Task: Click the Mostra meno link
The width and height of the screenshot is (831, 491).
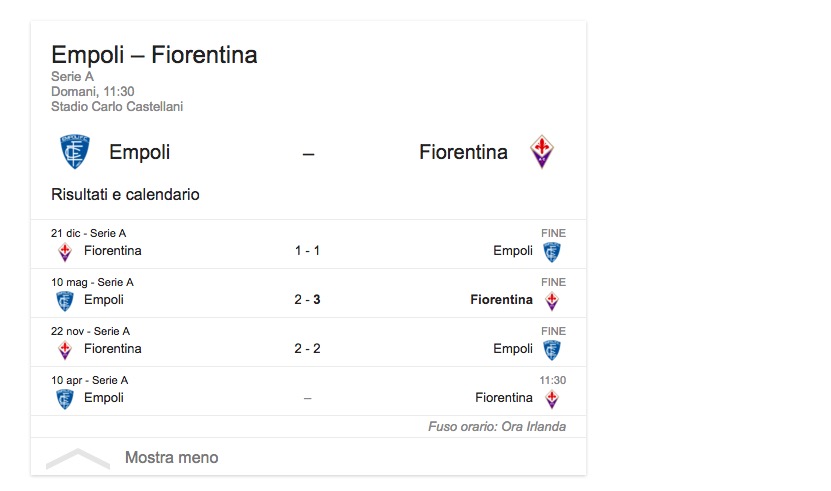Action: coord(171,458)
